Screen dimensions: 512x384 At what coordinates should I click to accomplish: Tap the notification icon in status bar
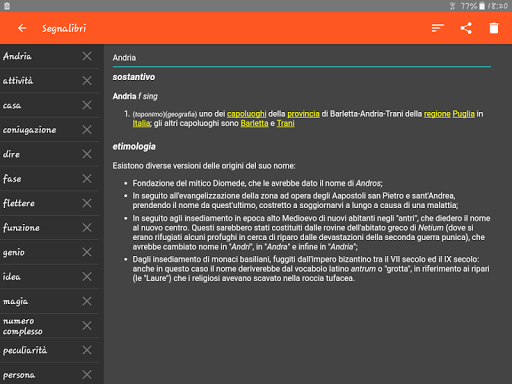[x=7, y=6]
